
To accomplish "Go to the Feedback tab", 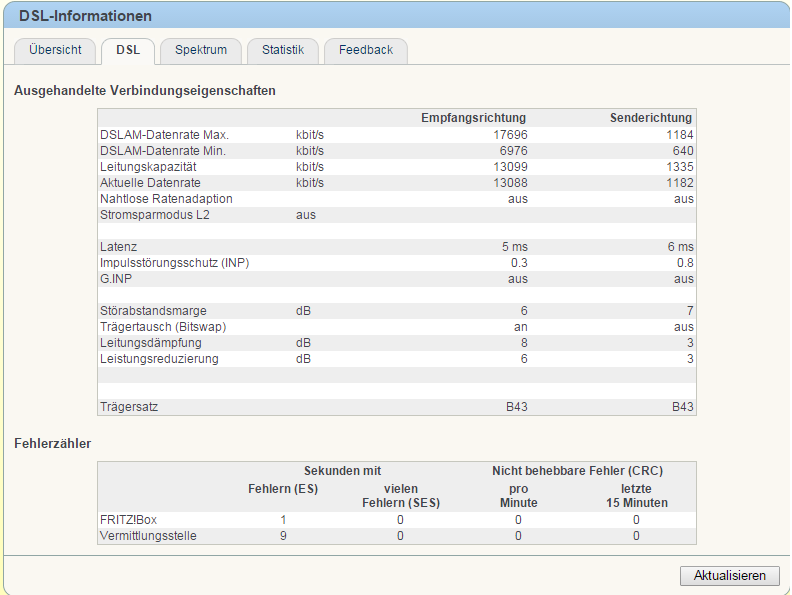I will 366,51.
